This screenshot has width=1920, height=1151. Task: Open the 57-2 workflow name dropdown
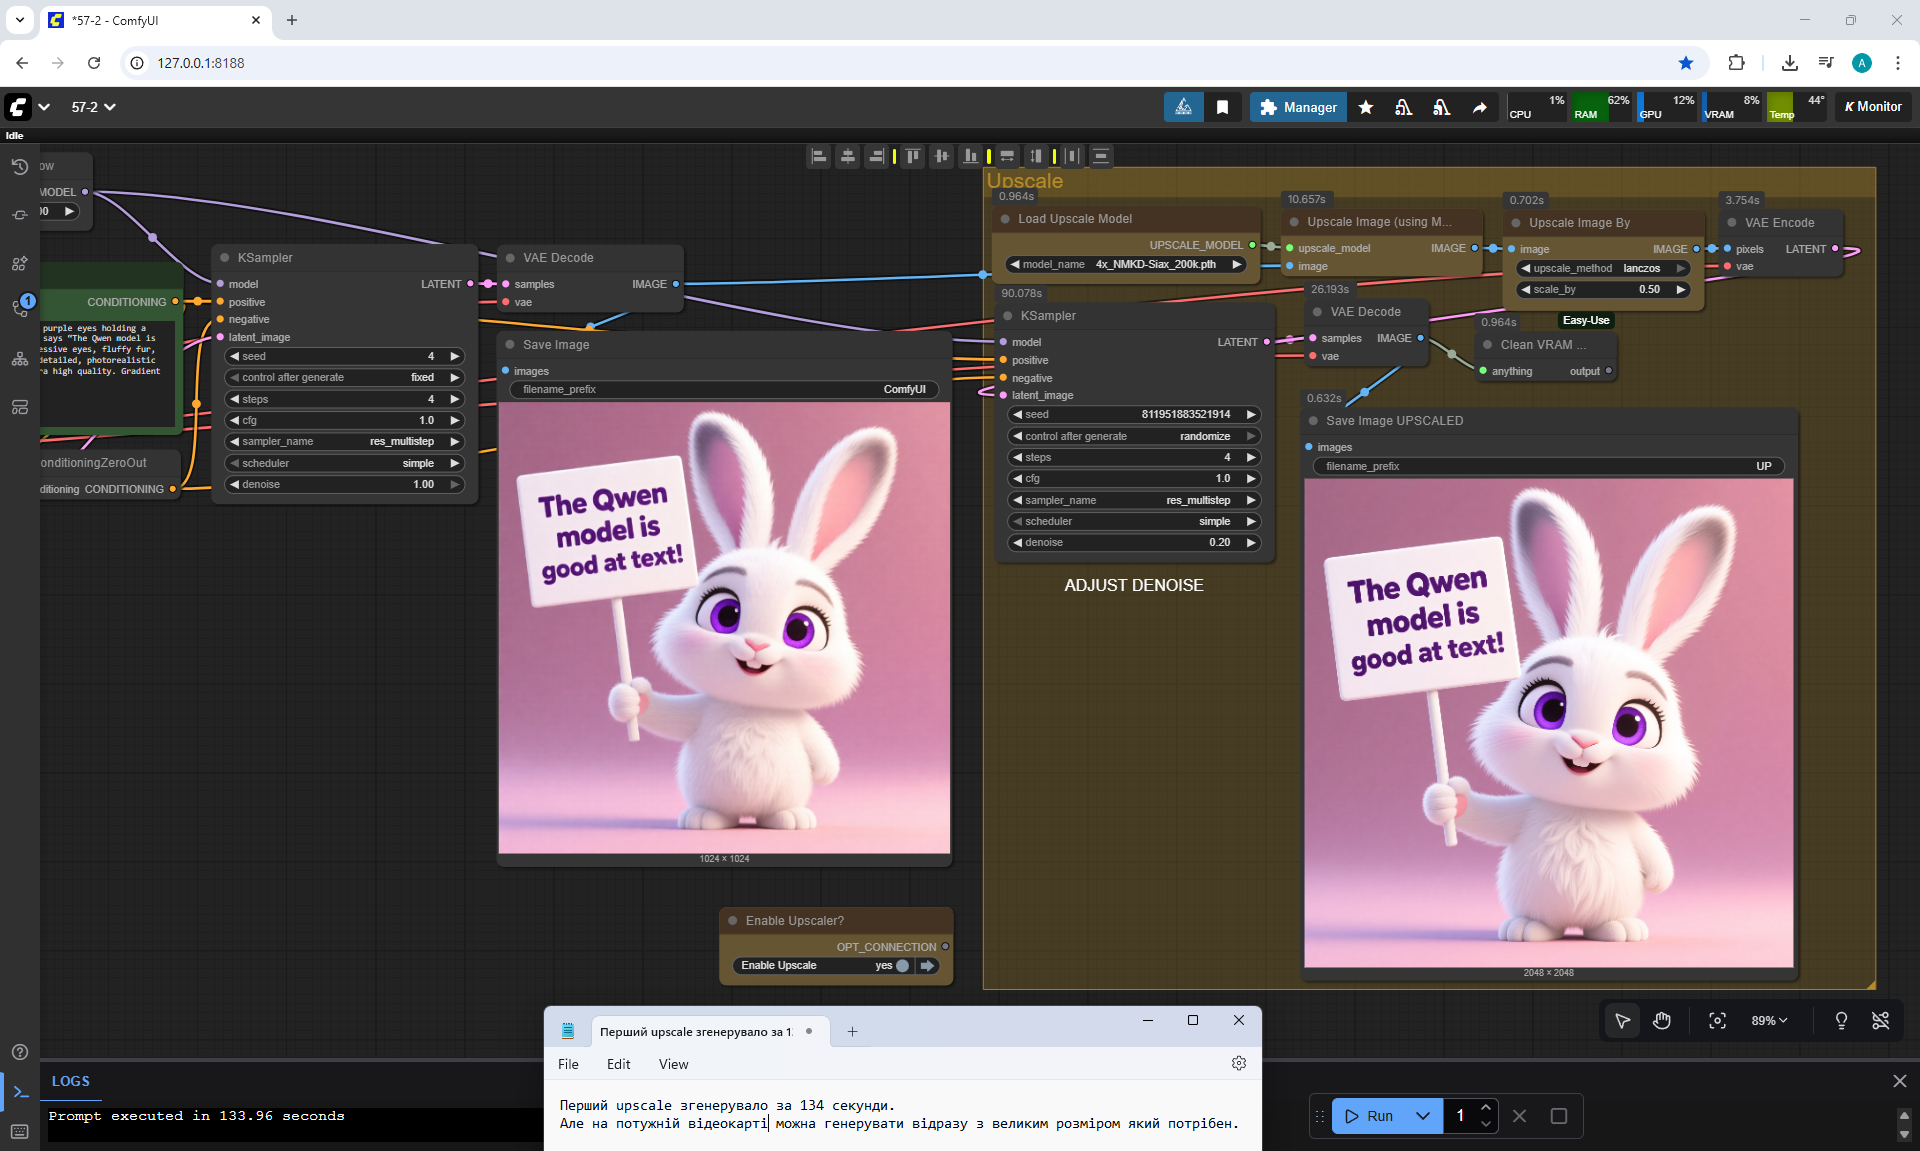(x=94, y=107)
